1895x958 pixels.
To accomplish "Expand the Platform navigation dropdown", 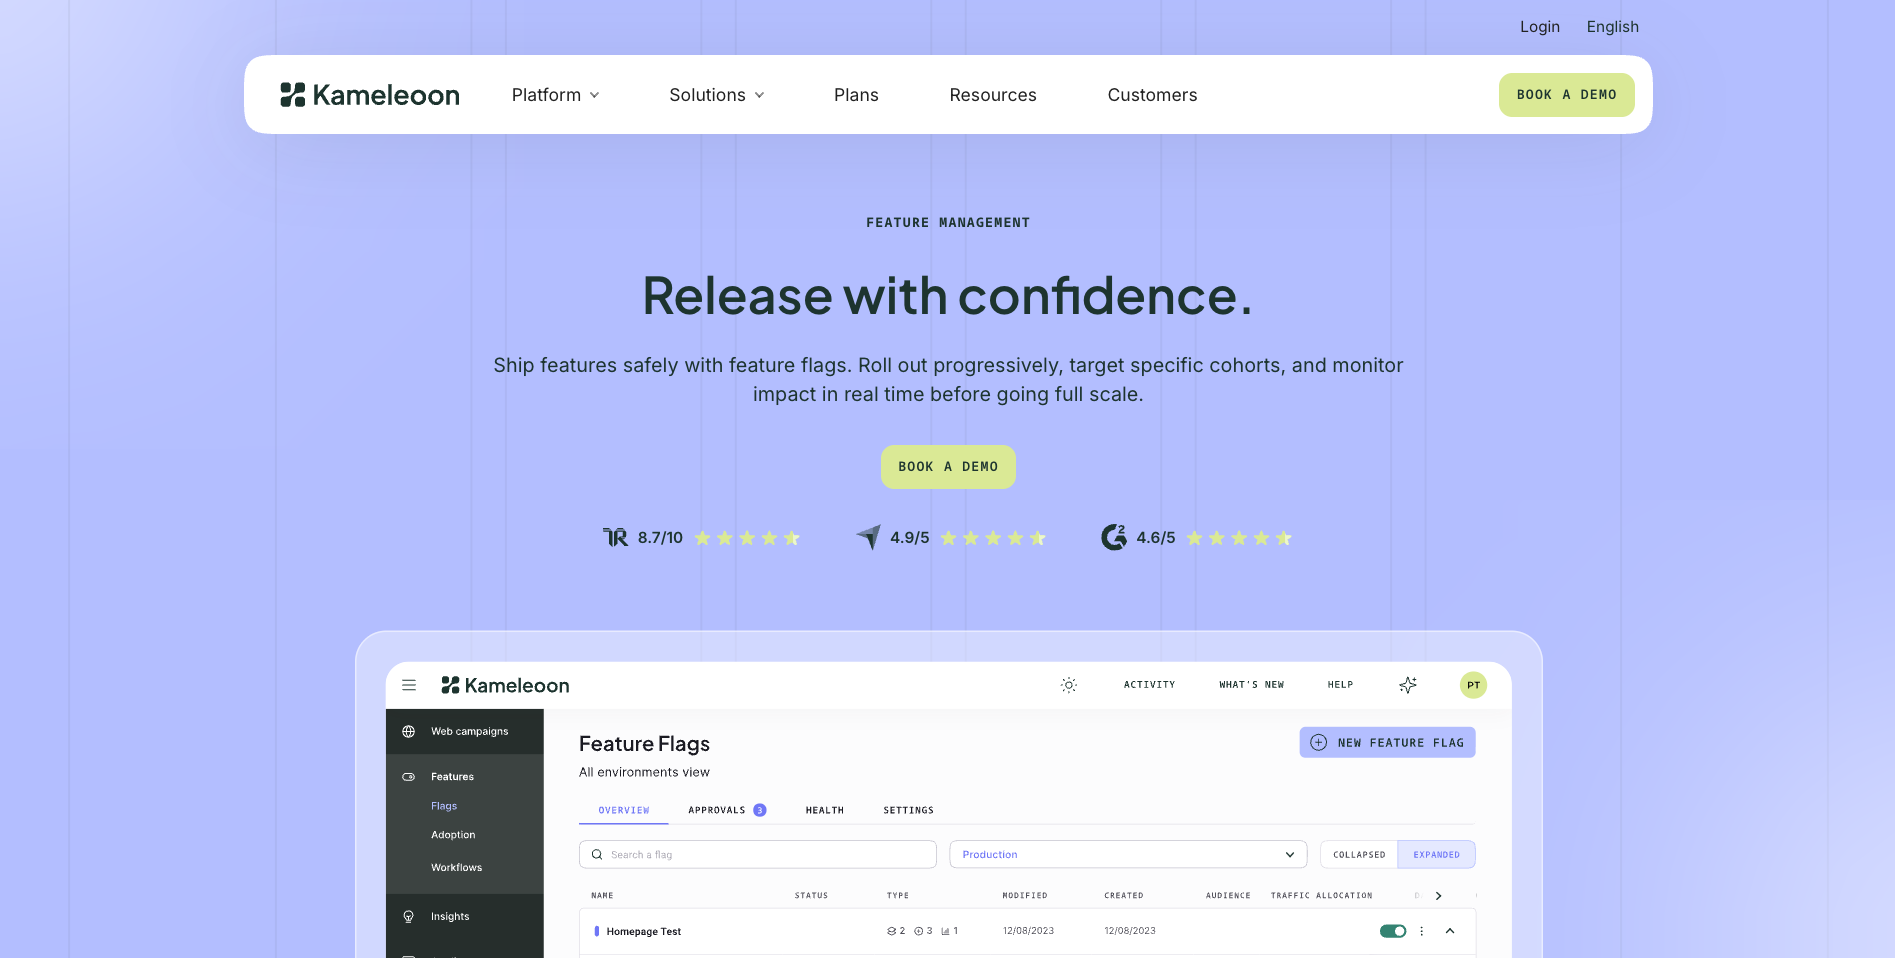I will [x=556, y=95].
